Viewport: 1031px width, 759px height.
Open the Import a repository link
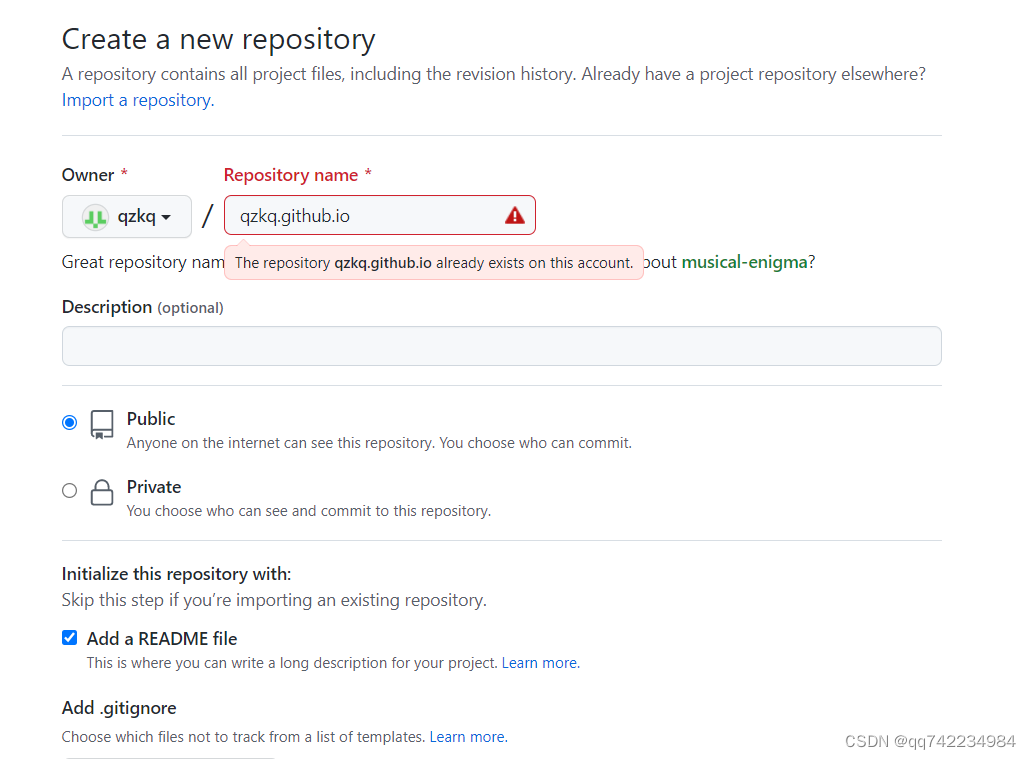click(x=137, y=100)
